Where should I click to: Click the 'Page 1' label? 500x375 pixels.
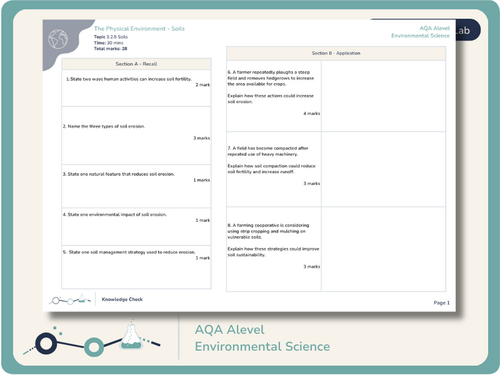coord(442,303)
